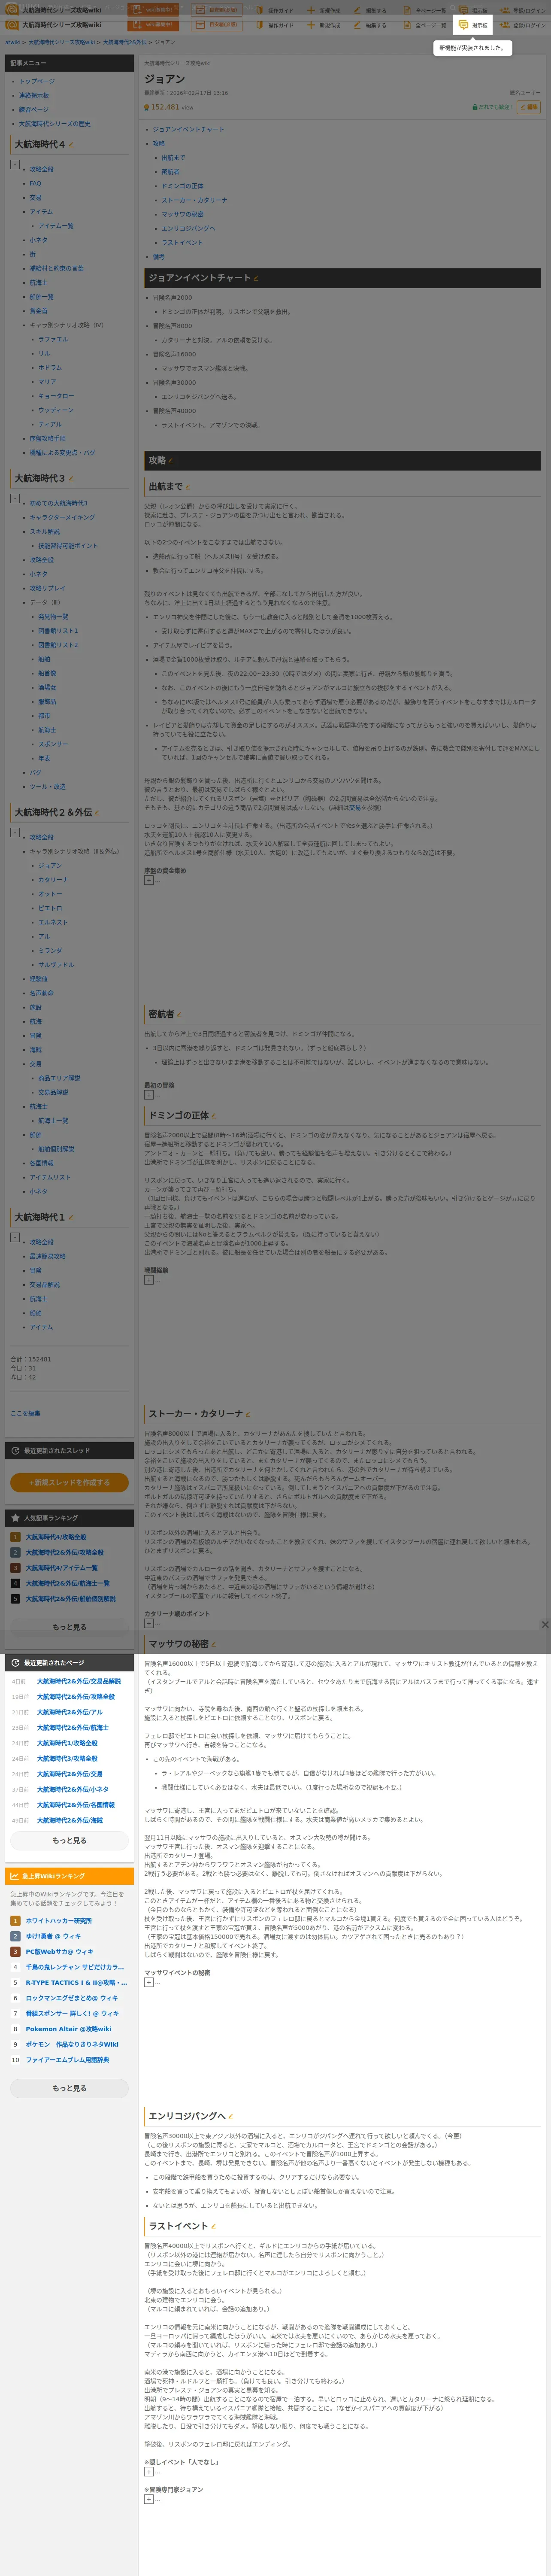
Task: Open 大航海時代3/攻略全般 recent page
Action: coord(67,1759)
